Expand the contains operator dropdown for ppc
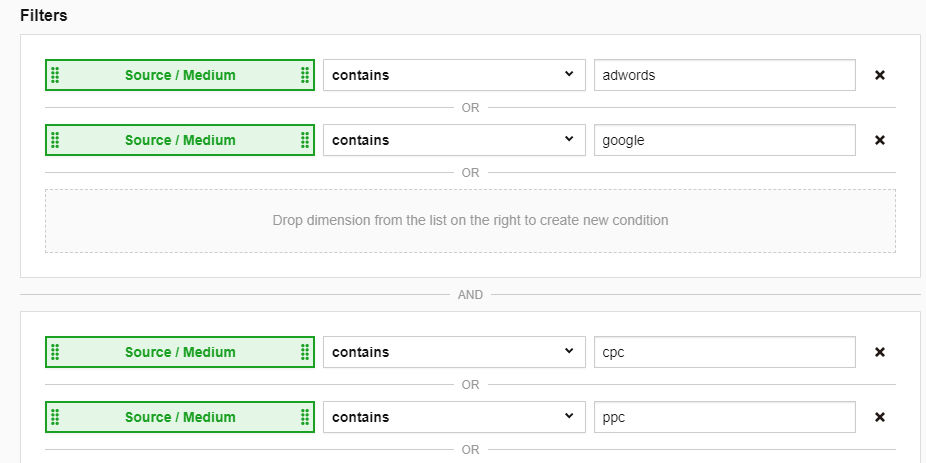 pyautogui.click(x=453, y=417)
